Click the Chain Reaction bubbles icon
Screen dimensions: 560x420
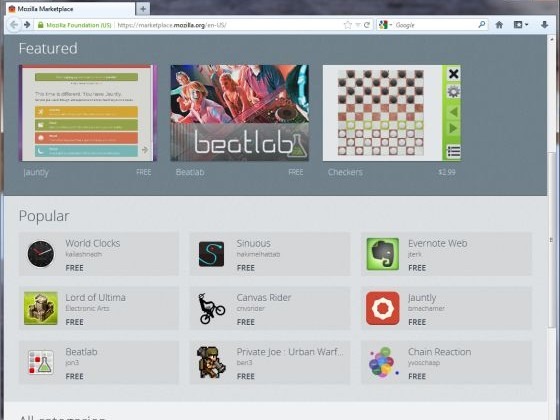(x=383, y=362)
